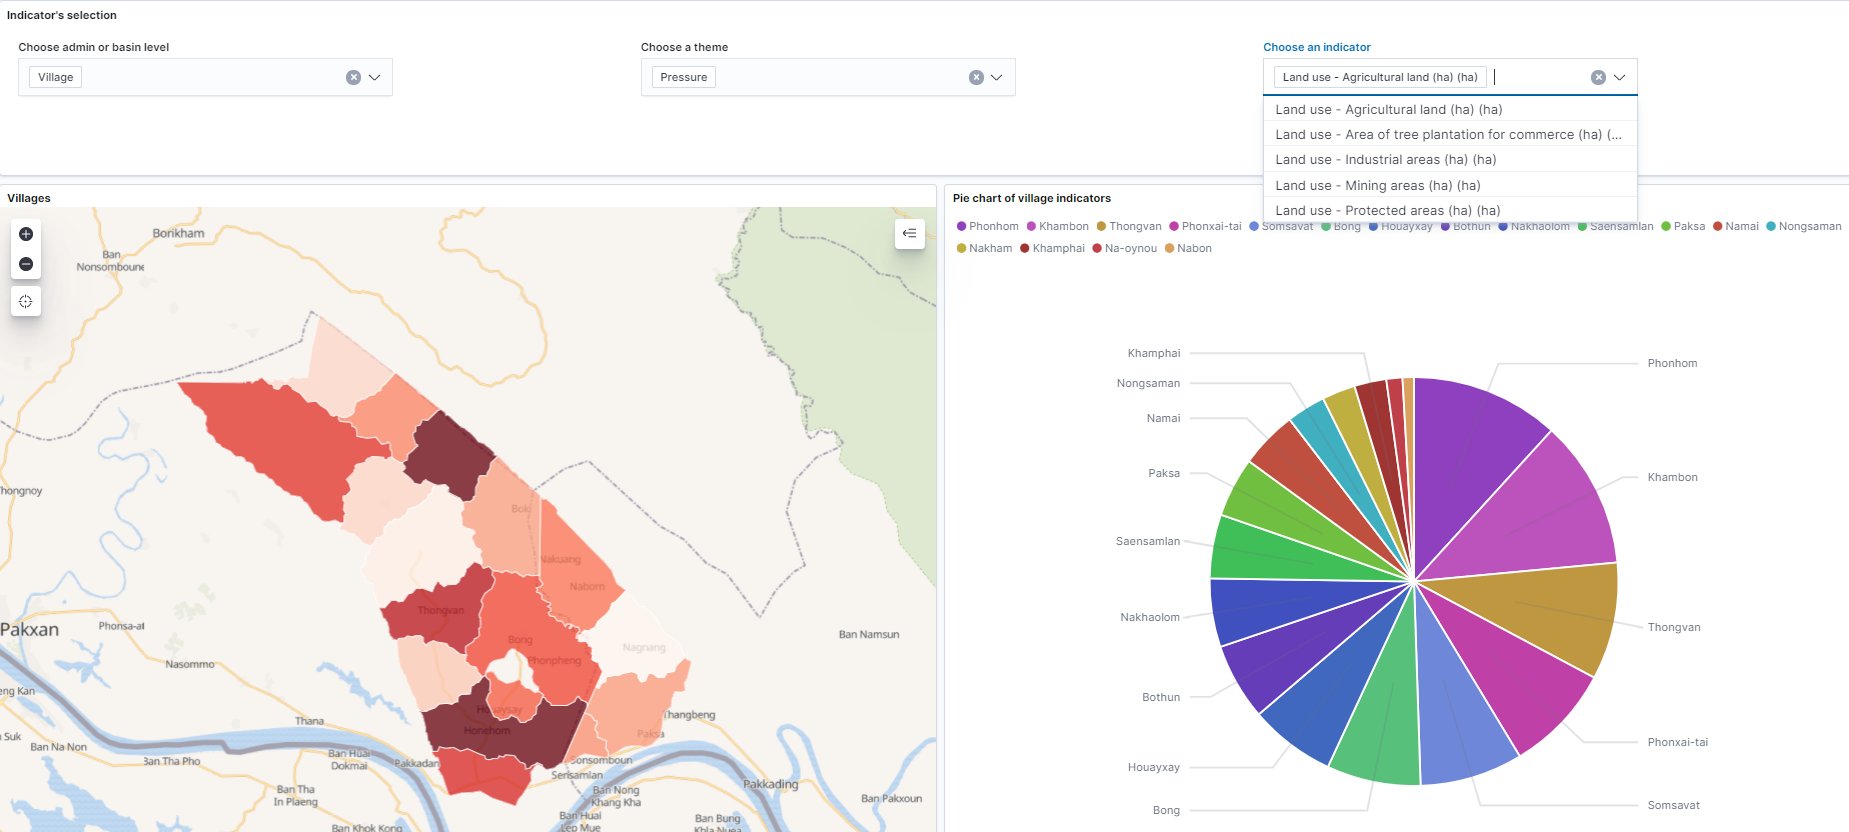Collapse the indicator dropdown chevron
The height and width of the screenshot is (832, 1849).
[x=1620, y=77]
